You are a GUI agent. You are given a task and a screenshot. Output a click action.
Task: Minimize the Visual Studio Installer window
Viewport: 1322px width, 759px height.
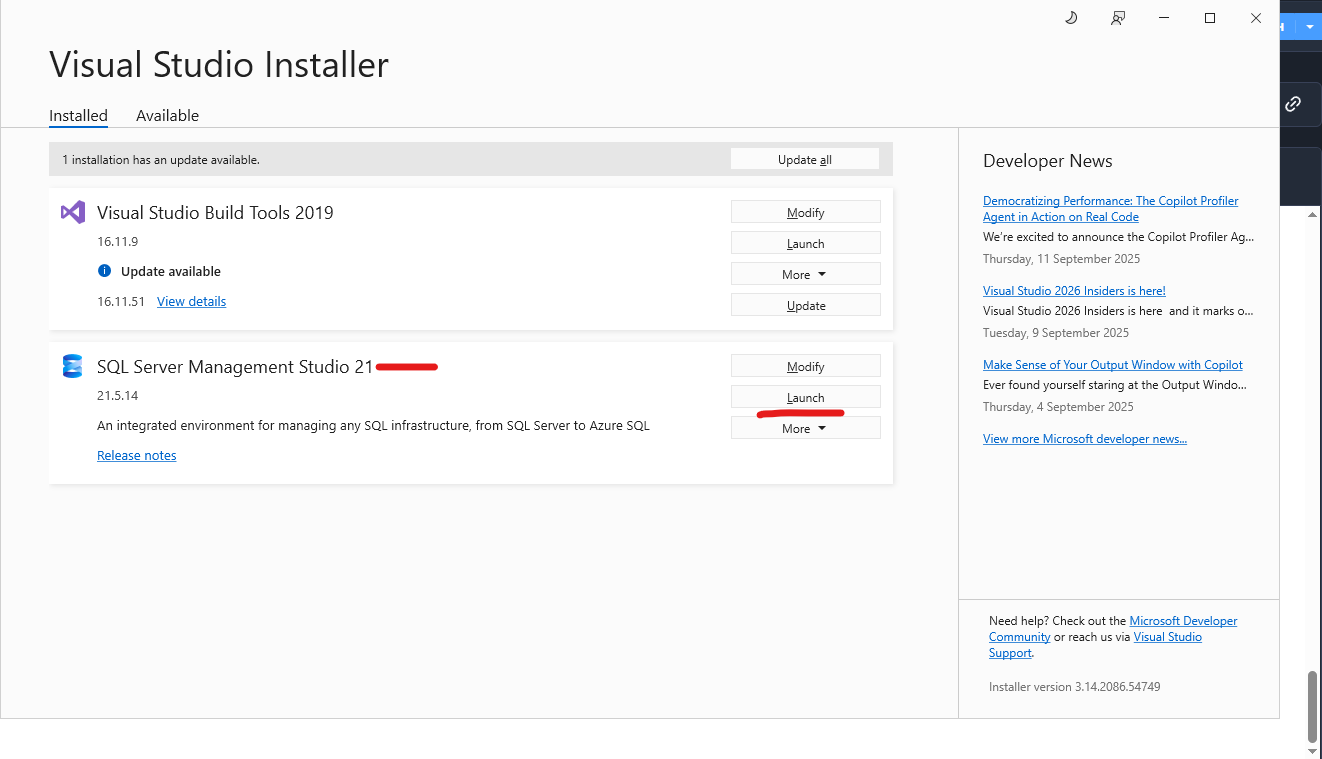pyautogui.click(x=1164, y=18)
